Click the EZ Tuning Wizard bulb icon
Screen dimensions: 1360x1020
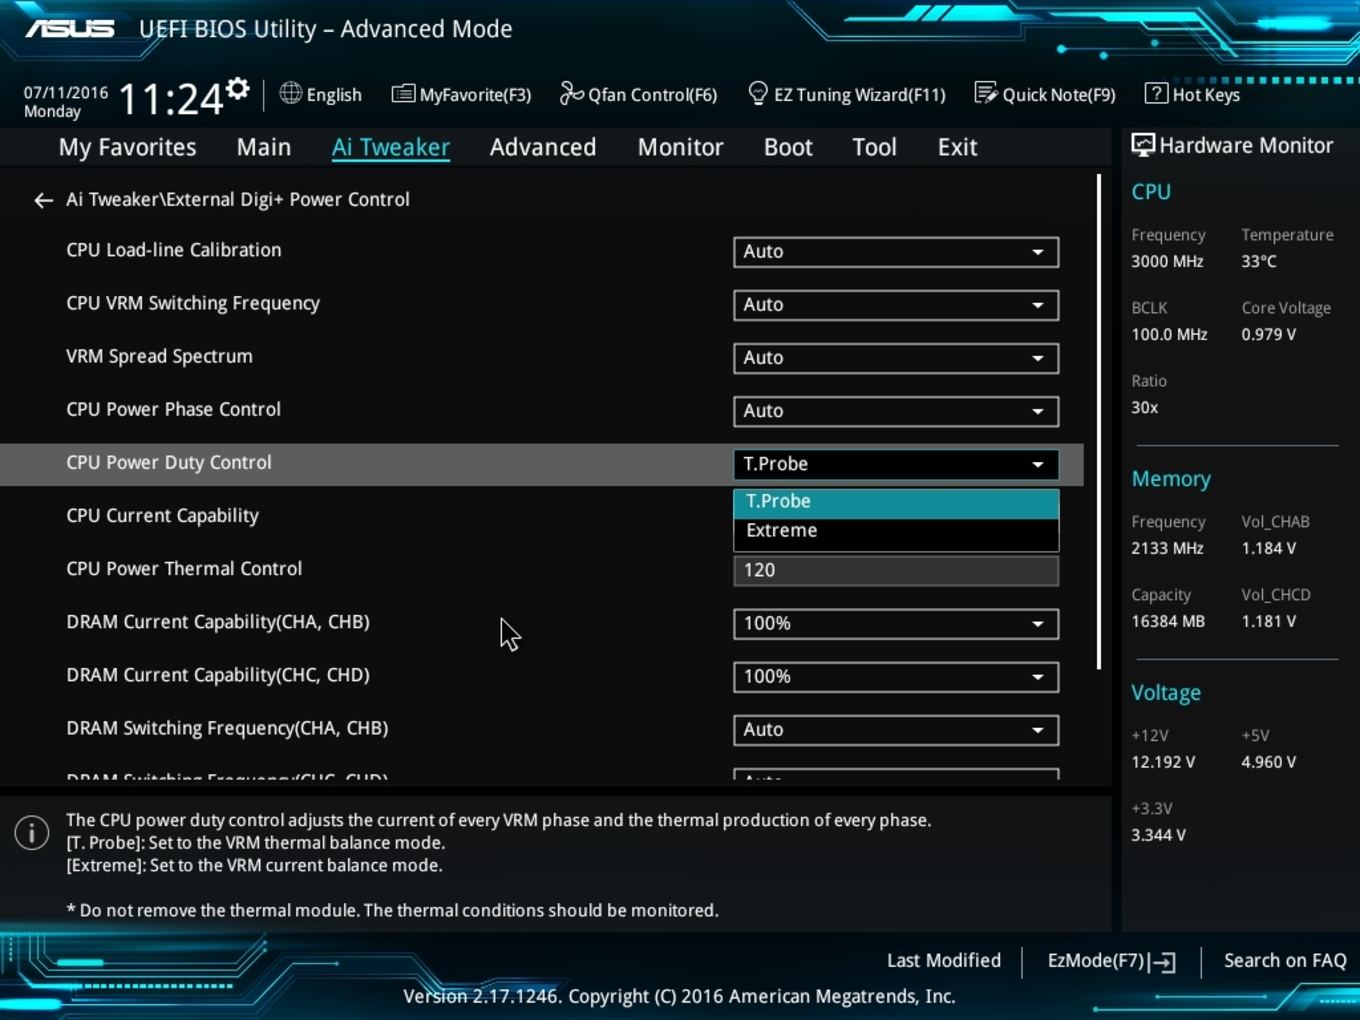[758, 94]
